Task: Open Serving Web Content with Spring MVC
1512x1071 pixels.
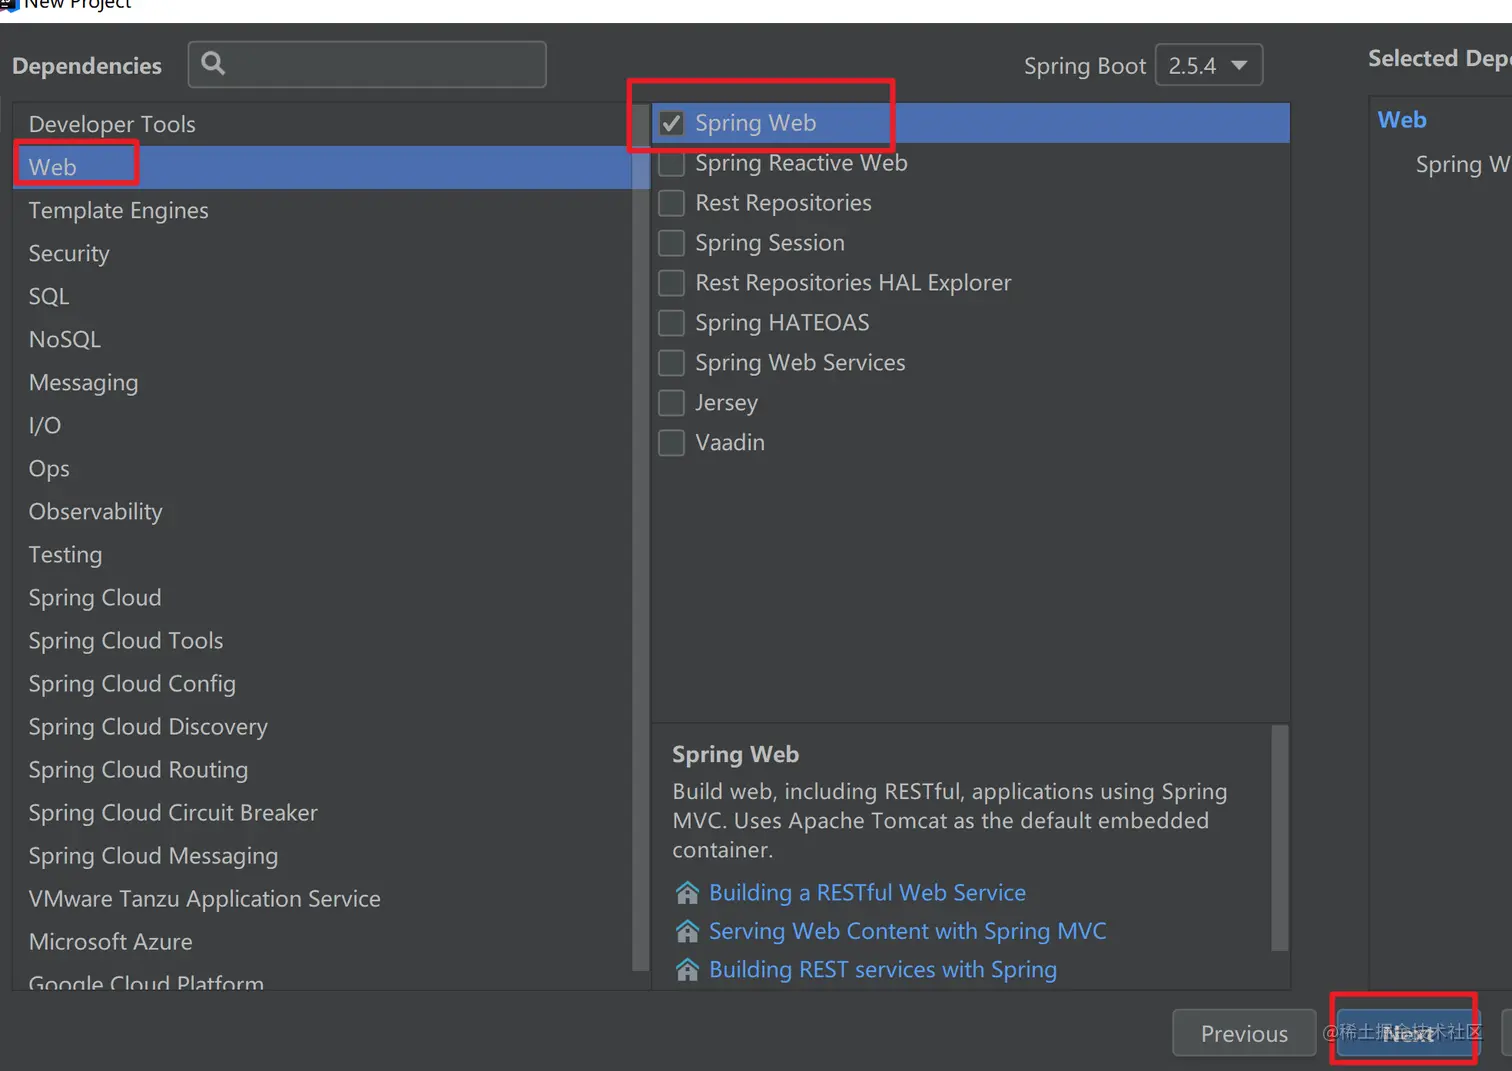Action: 907,931
